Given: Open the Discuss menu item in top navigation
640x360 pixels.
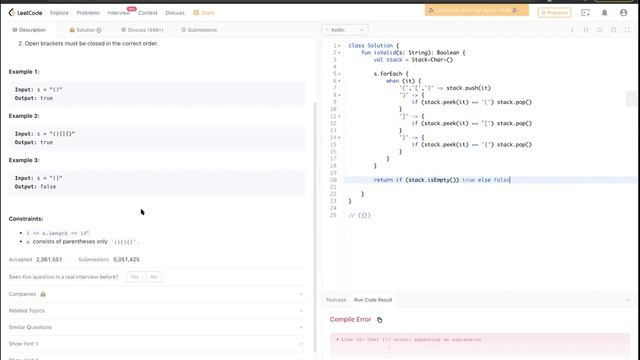Looking at the screenshot, I should click(x=175, y=13).
